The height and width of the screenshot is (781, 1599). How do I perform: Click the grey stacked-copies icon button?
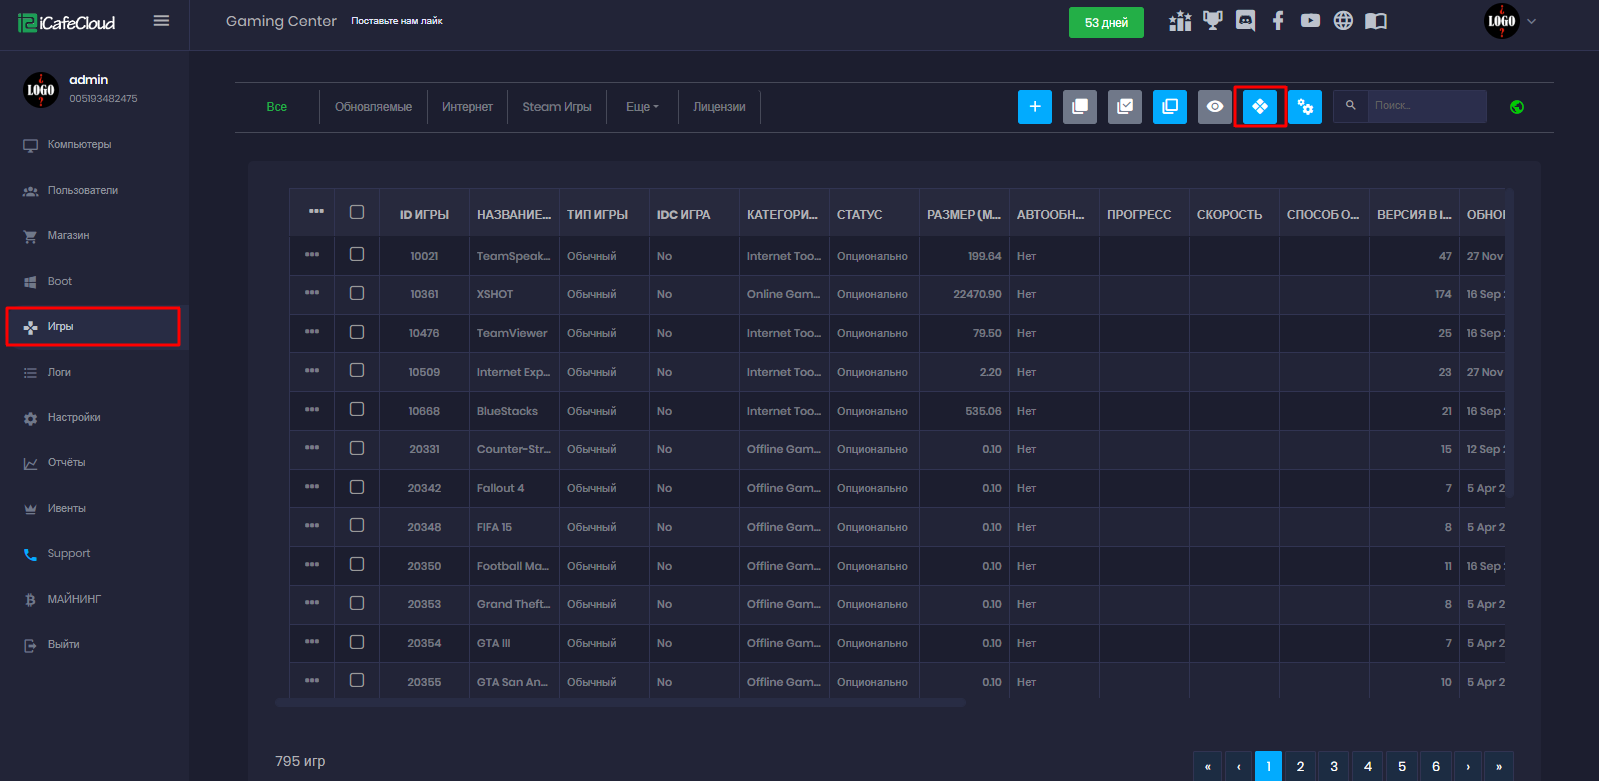(x=1080, y=107)
